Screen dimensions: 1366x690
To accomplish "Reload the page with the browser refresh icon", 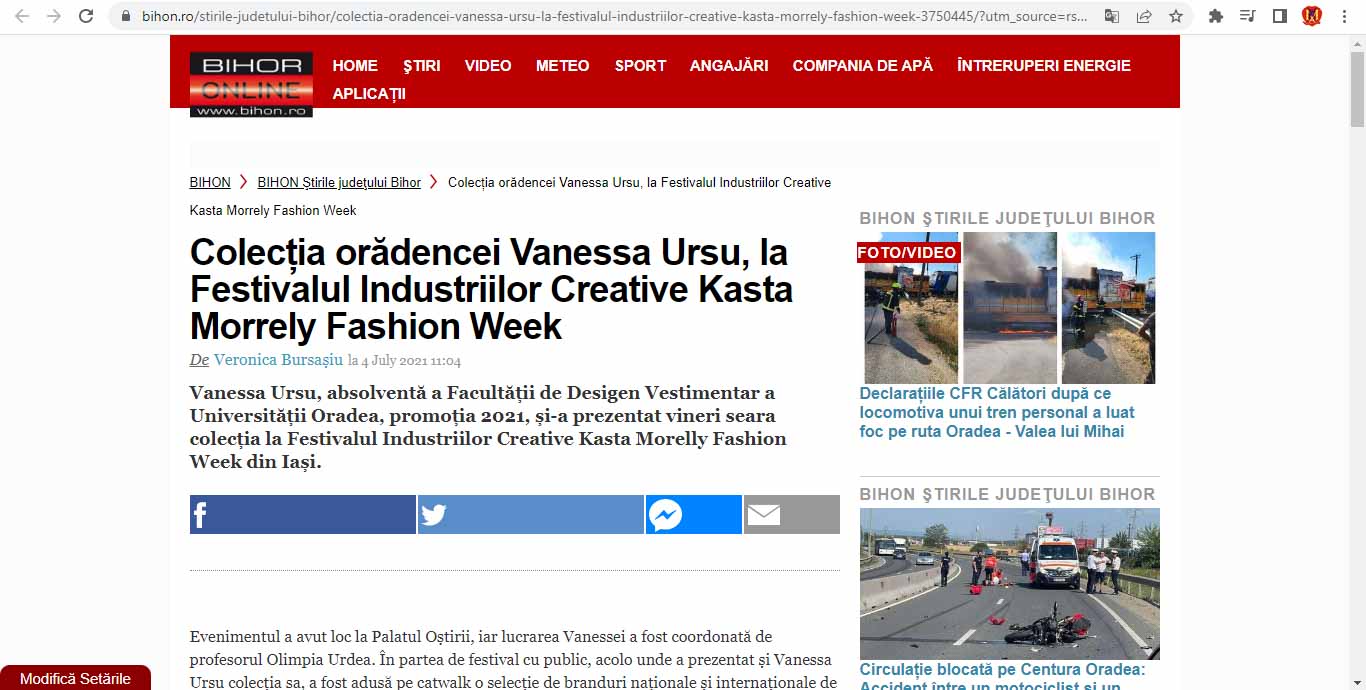I will coord(86,16).
